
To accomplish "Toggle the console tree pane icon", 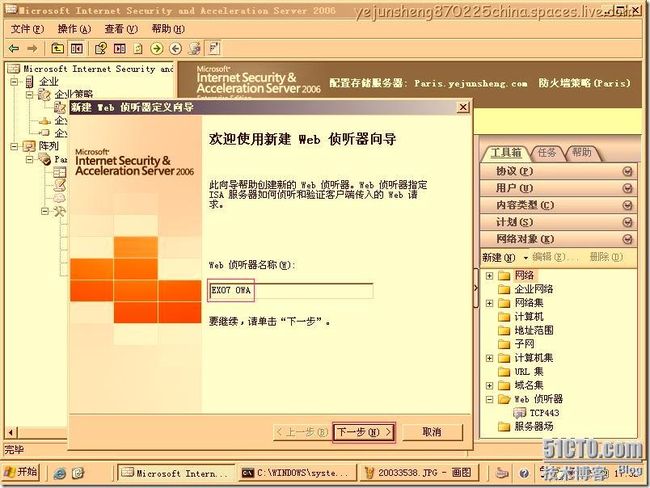I will [x=77, y=49].
